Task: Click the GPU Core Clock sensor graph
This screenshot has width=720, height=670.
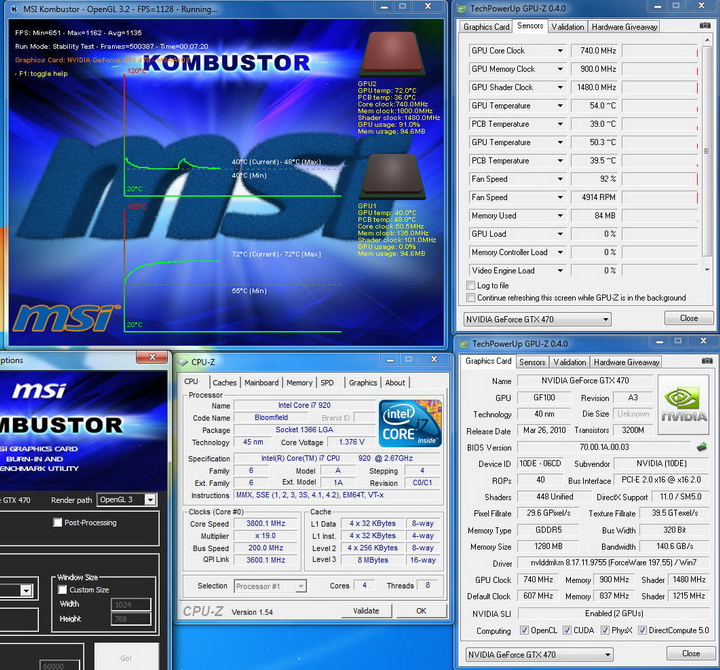Action: tap(660, 51)
